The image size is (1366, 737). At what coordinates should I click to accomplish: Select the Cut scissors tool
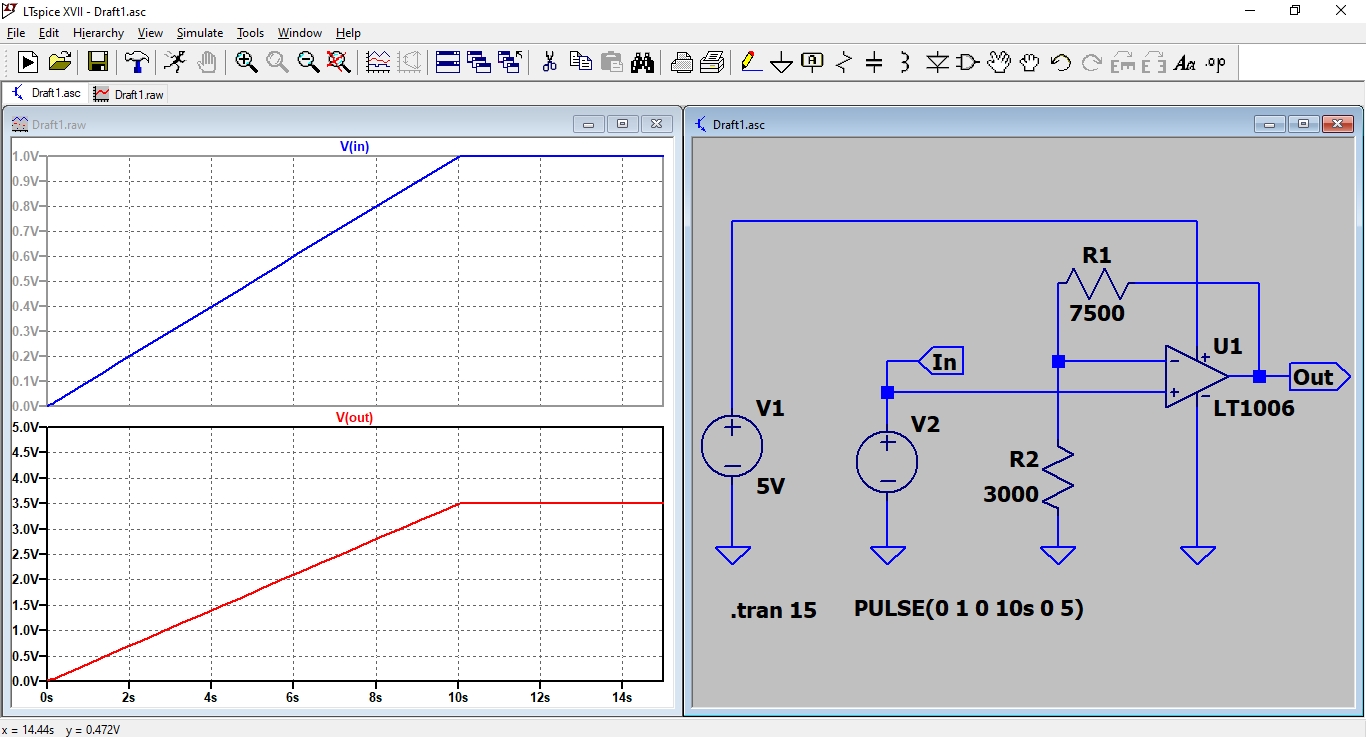point(549,62)
